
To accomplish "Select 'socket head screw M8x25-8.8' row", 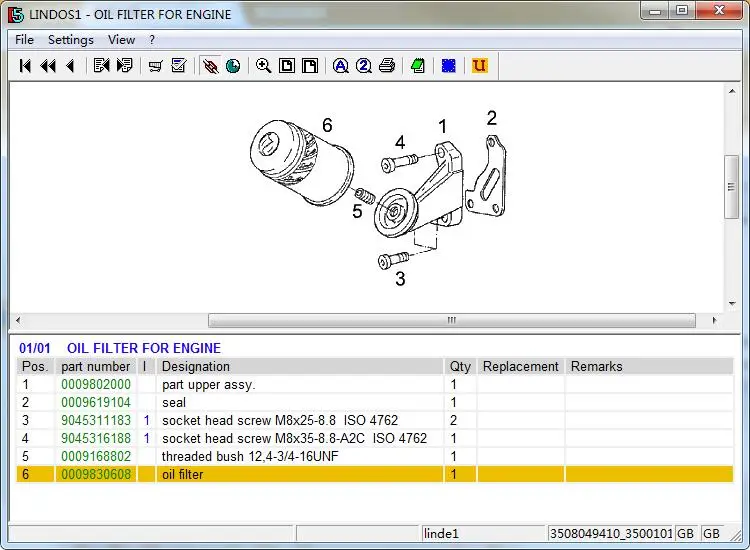I will click(x=375, y=420).
